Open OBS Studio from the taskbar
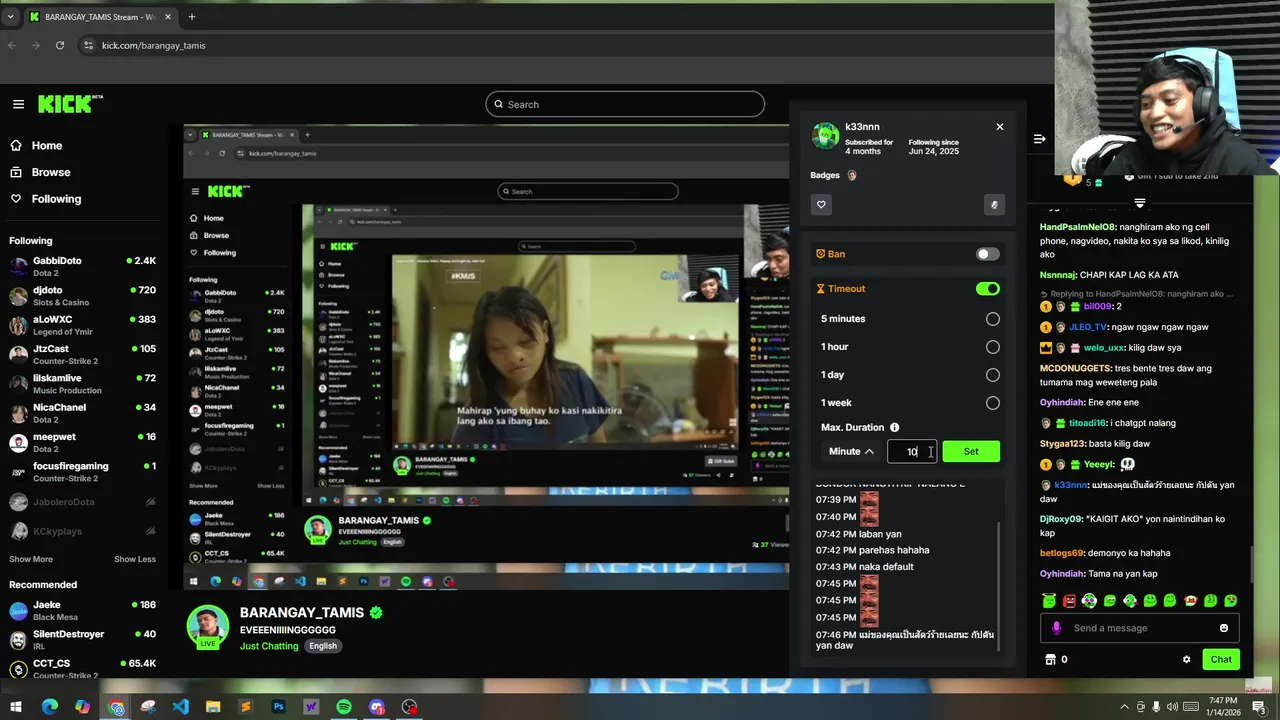Image resolution: width=1280 pixels, height=720 pixels. 410,707
